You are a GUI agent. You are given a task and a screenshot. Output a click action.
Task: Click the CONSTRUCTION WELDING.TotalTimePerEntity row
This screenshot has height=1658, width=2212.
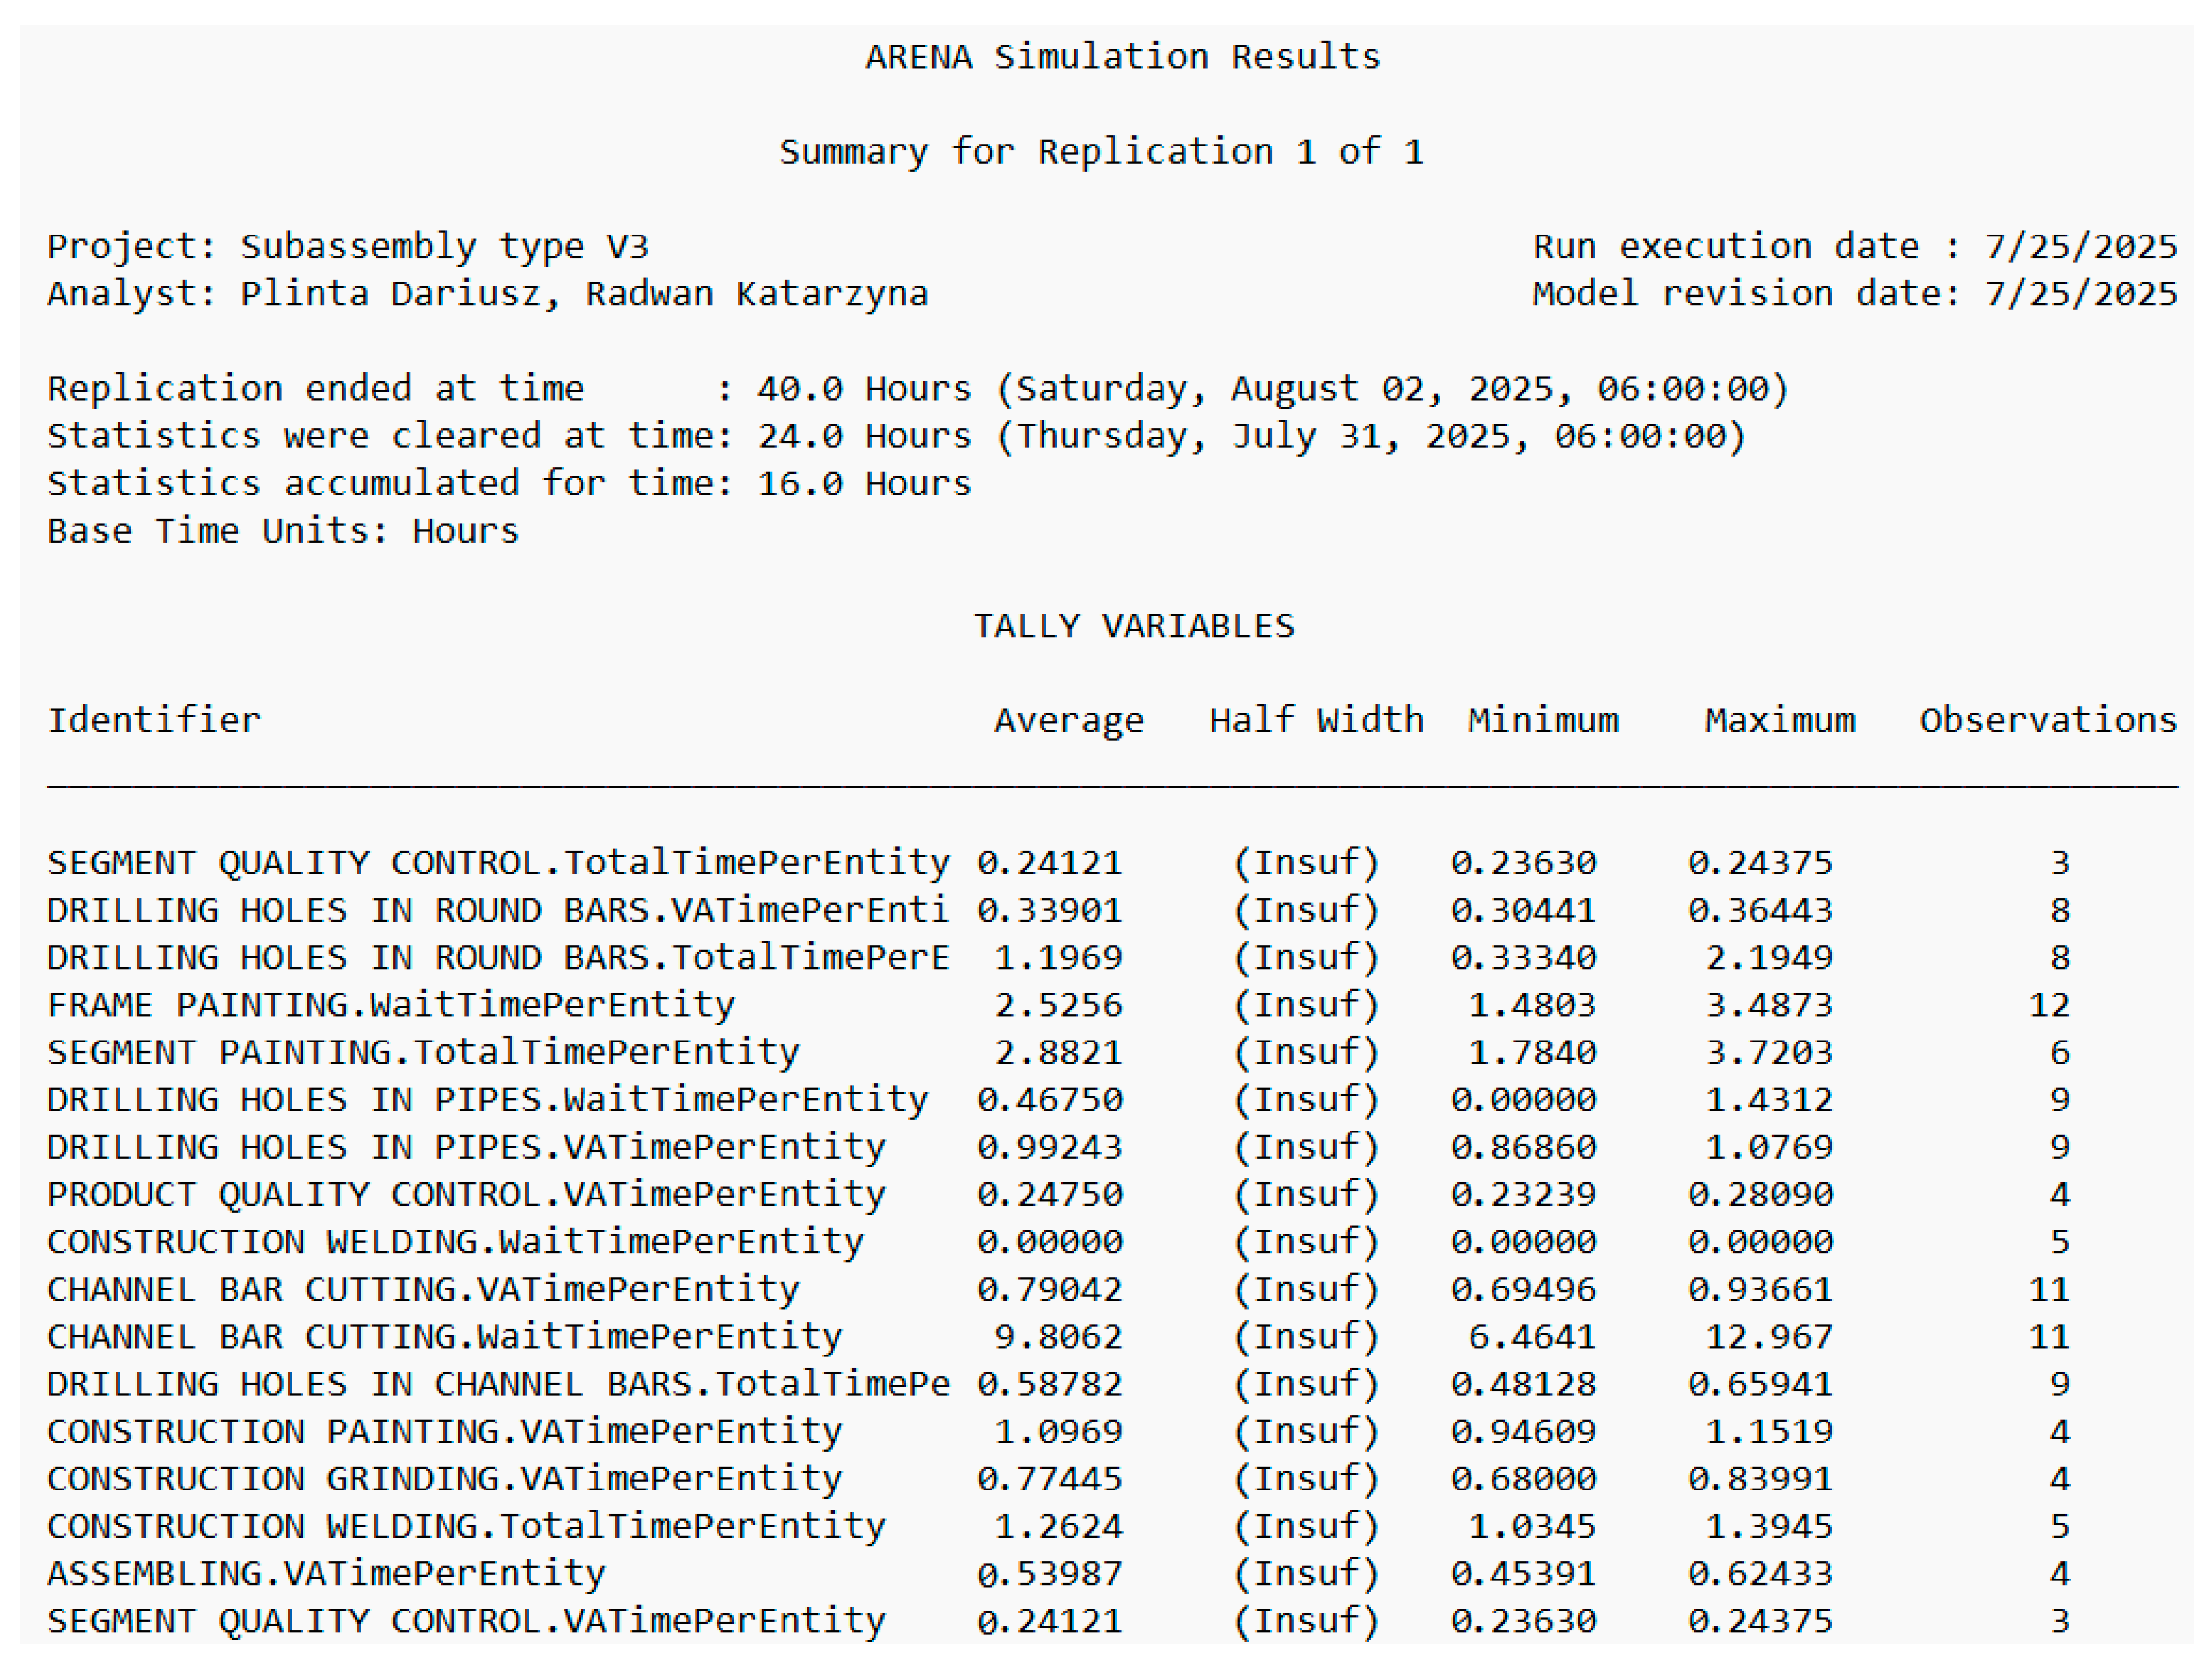466,1527
